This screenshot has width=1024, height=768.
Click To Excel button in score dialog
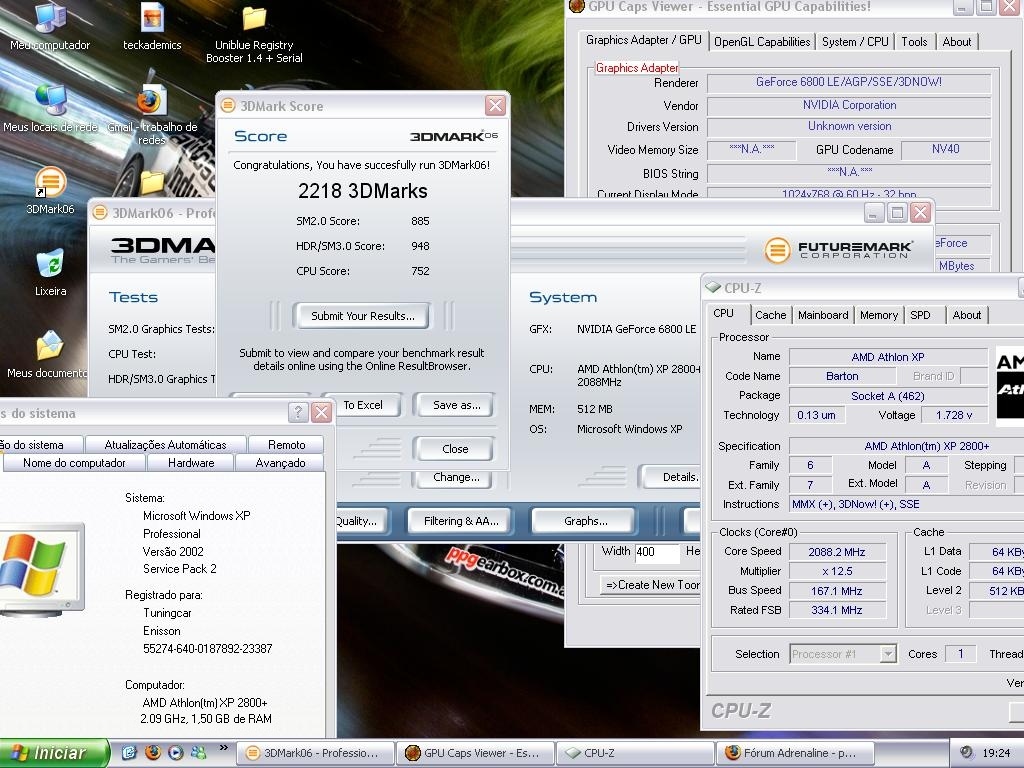pyautogui.click(x=362, y=405)
